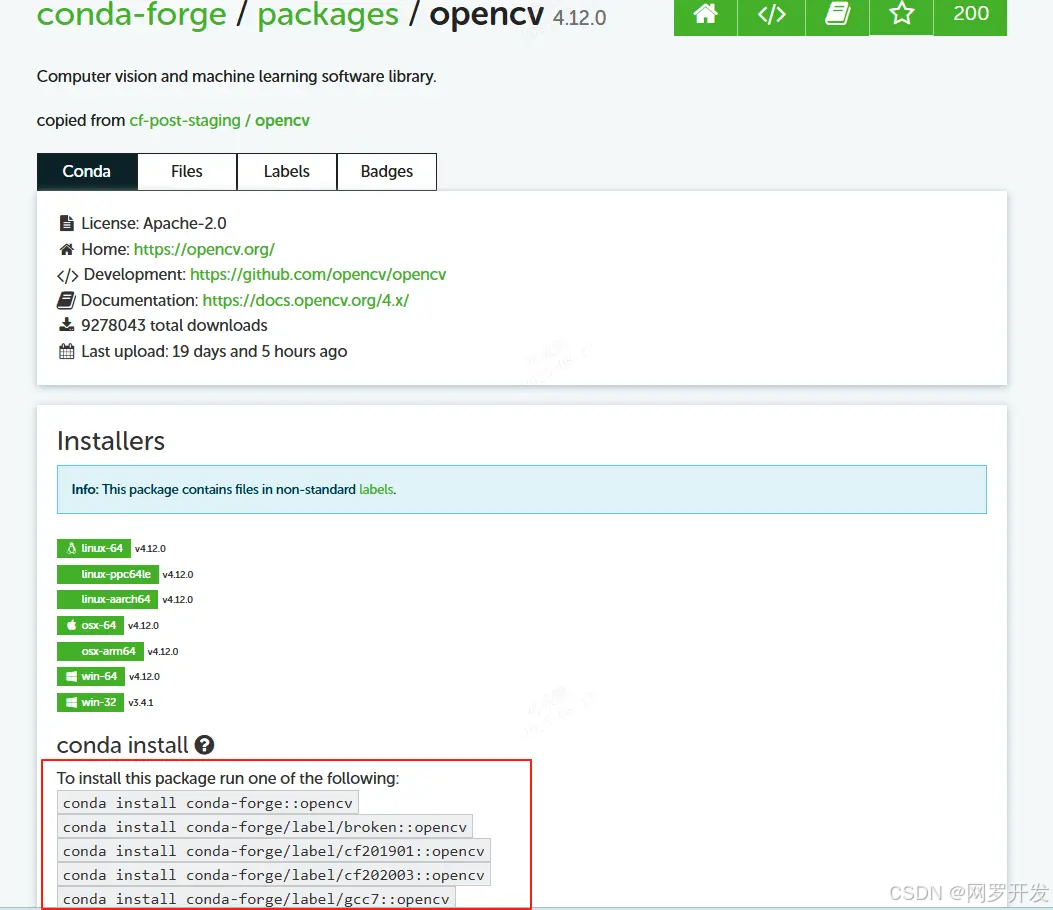Click the download icon beside total downloads
Screen dimensions: 1053x910
66,325
